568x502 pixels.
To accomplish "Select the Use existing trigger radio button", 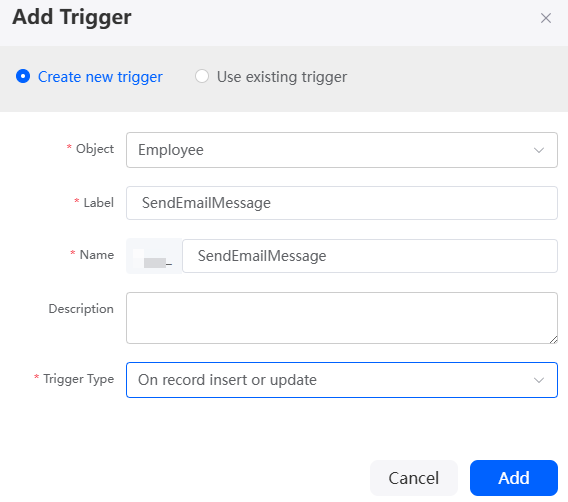I will point(202,76).
